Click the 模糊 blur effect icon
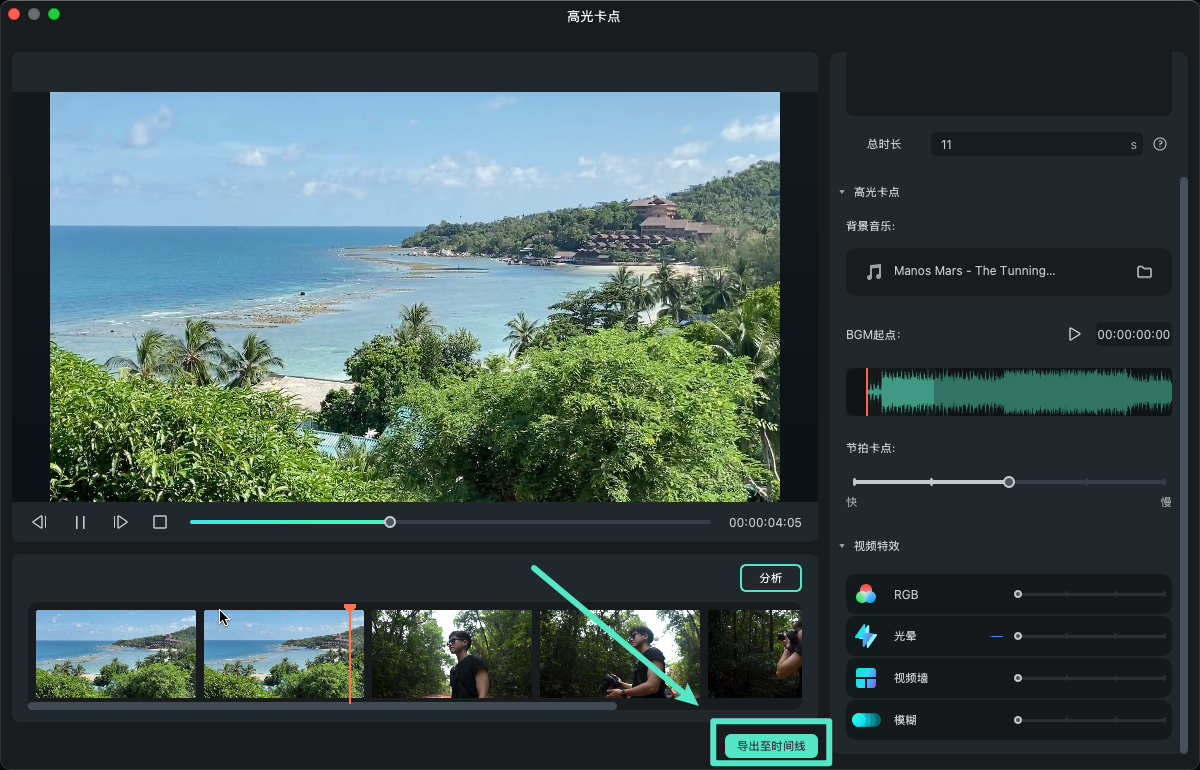 click(866, 720)
